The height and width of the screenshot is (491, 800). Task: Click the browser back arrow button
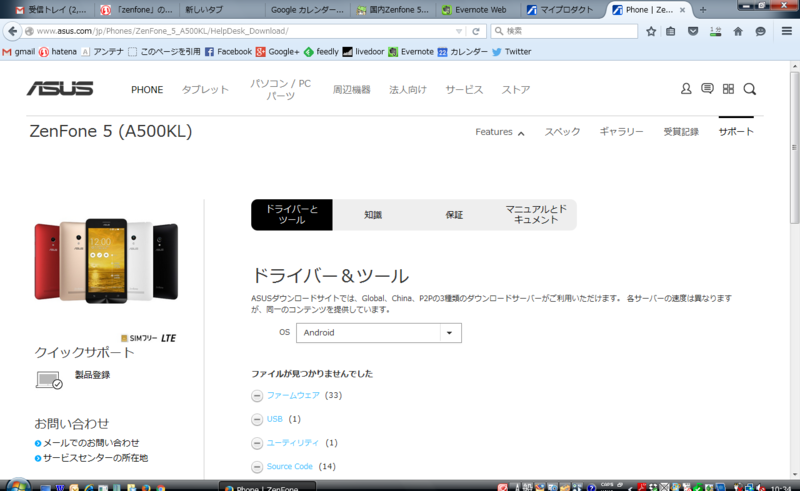click(12, 31)
